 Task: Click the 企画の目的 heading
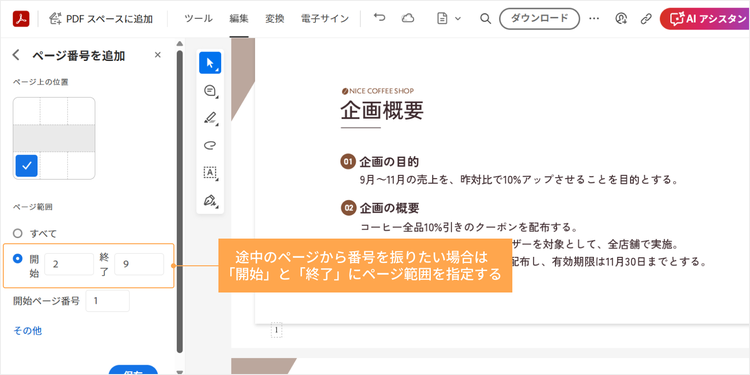[389, 162]
